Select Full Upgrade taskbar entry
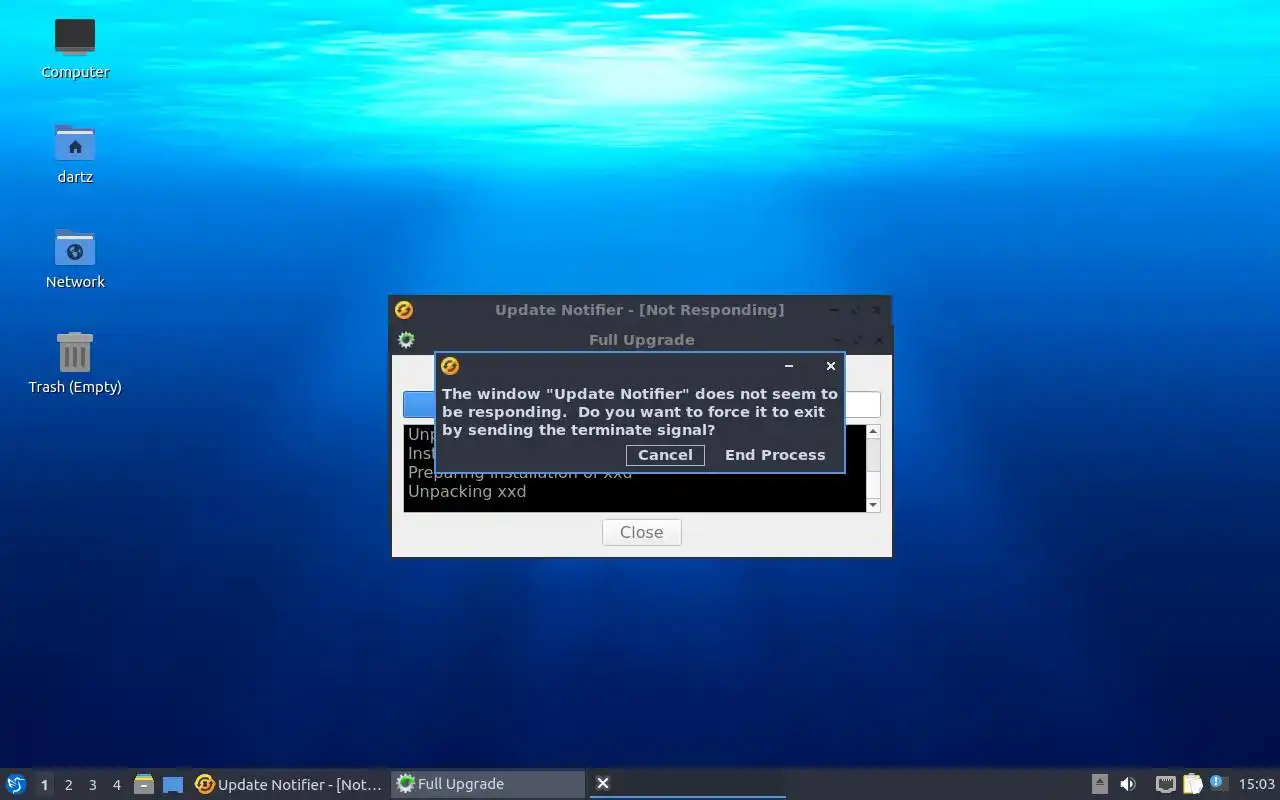 (488, 784)
